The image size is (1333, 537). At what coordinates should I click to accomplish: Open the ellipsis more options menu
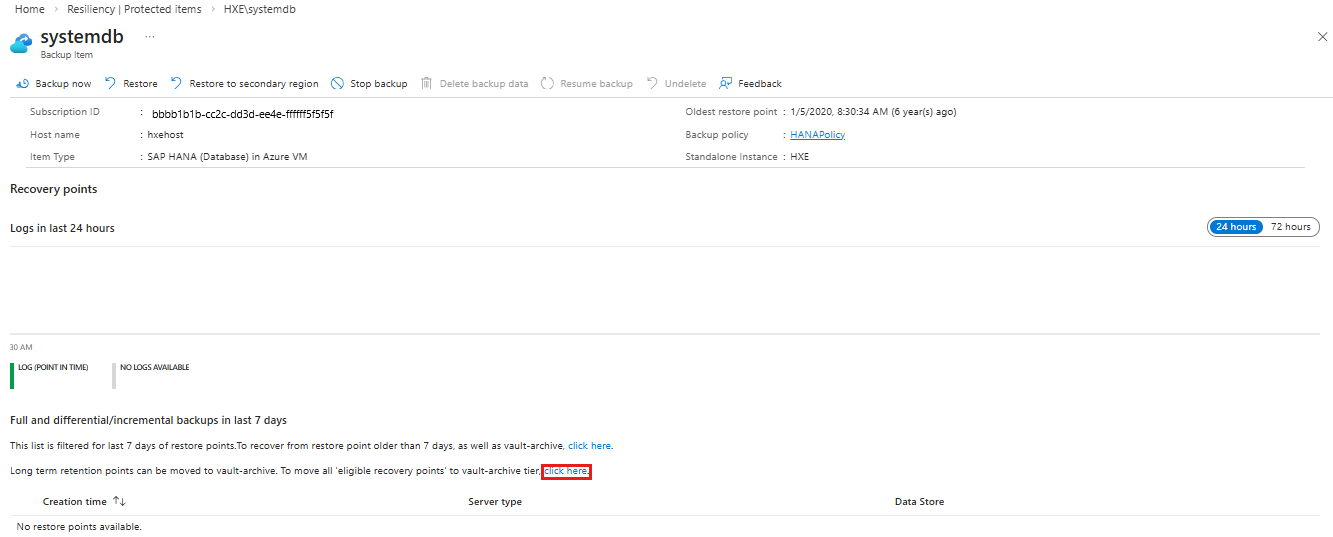tap(150, 36)
